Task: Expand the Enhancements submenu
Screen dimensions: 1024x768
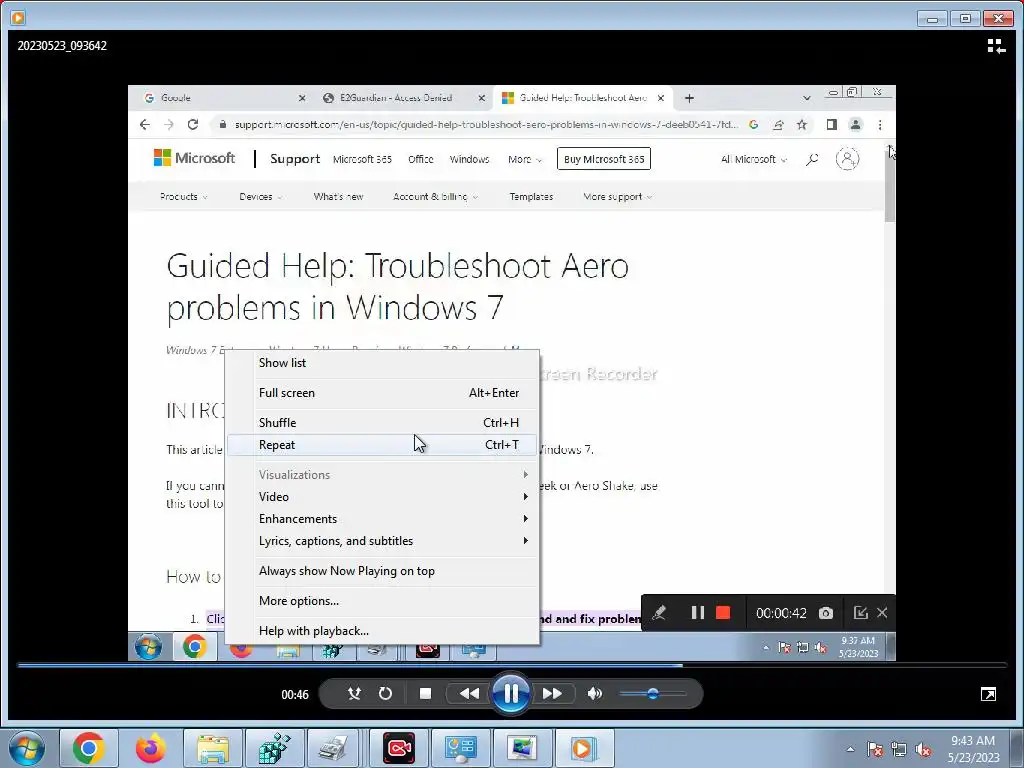Action: 382,519
